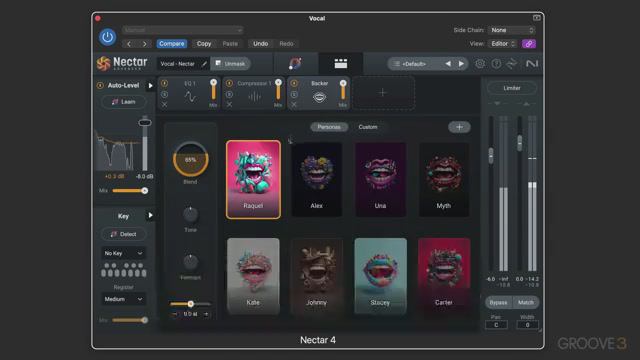Select the Raquel persona card

click(x=253, y=180)
